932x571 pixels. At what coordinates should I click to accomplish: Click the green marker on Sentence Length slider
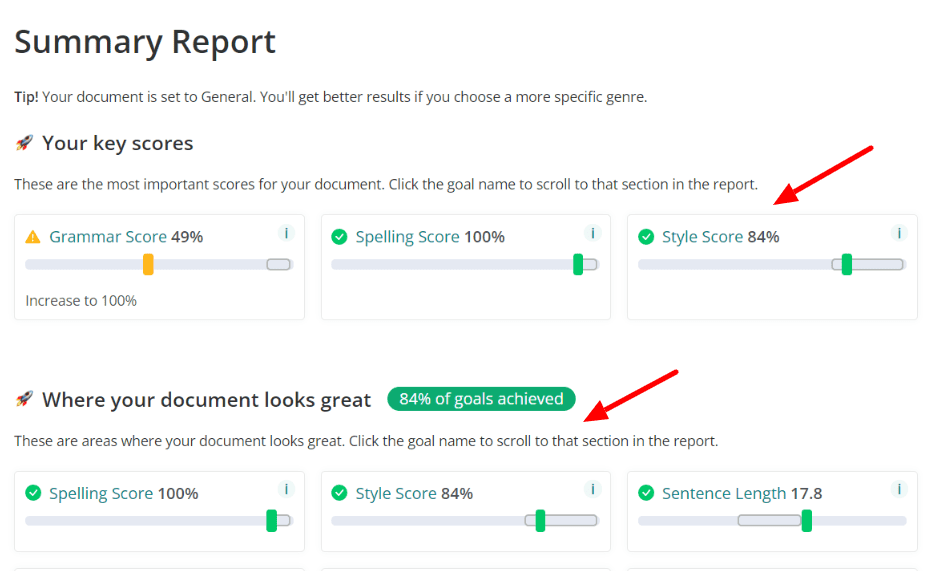pos(806,520)
